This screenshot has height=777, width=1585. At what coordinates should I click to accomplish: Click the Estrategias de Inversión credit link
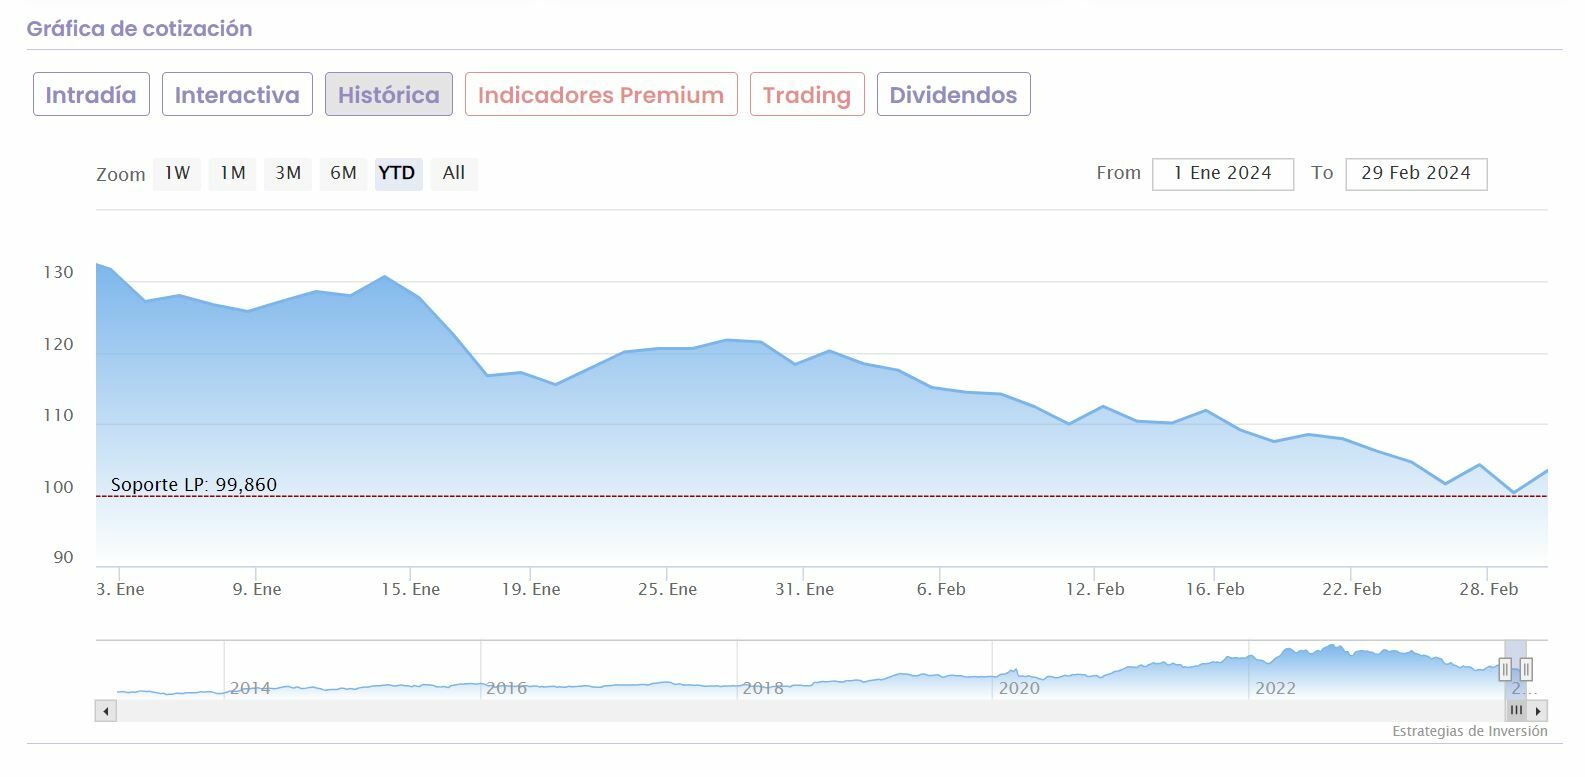1469,732
